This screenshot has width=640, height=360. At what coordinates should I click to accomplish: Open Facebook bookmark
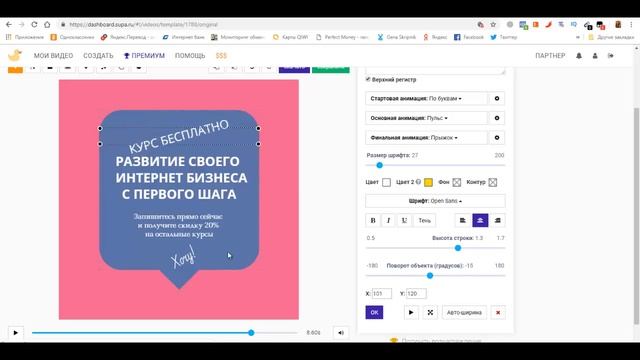469,37
